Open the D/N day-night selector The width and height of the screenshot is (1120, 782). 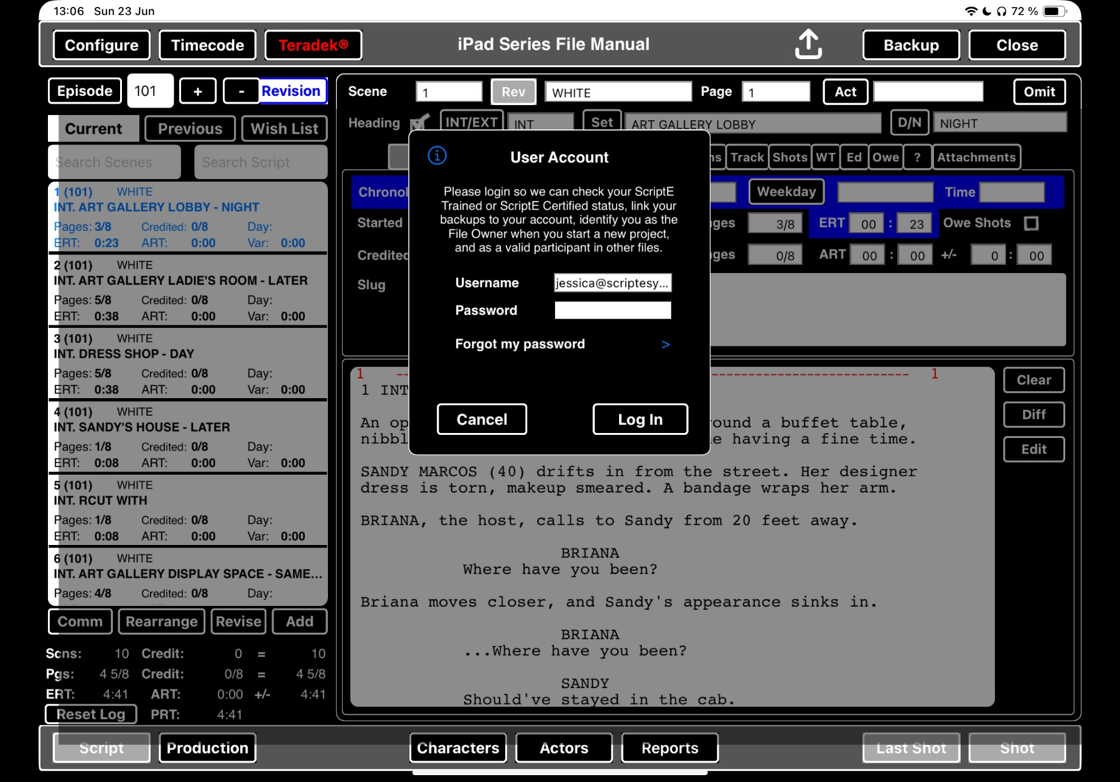909,123
